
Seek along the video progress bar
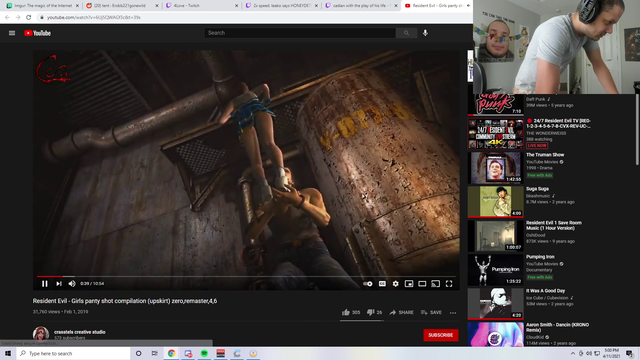pyautogui.click(x=246, y=276)
